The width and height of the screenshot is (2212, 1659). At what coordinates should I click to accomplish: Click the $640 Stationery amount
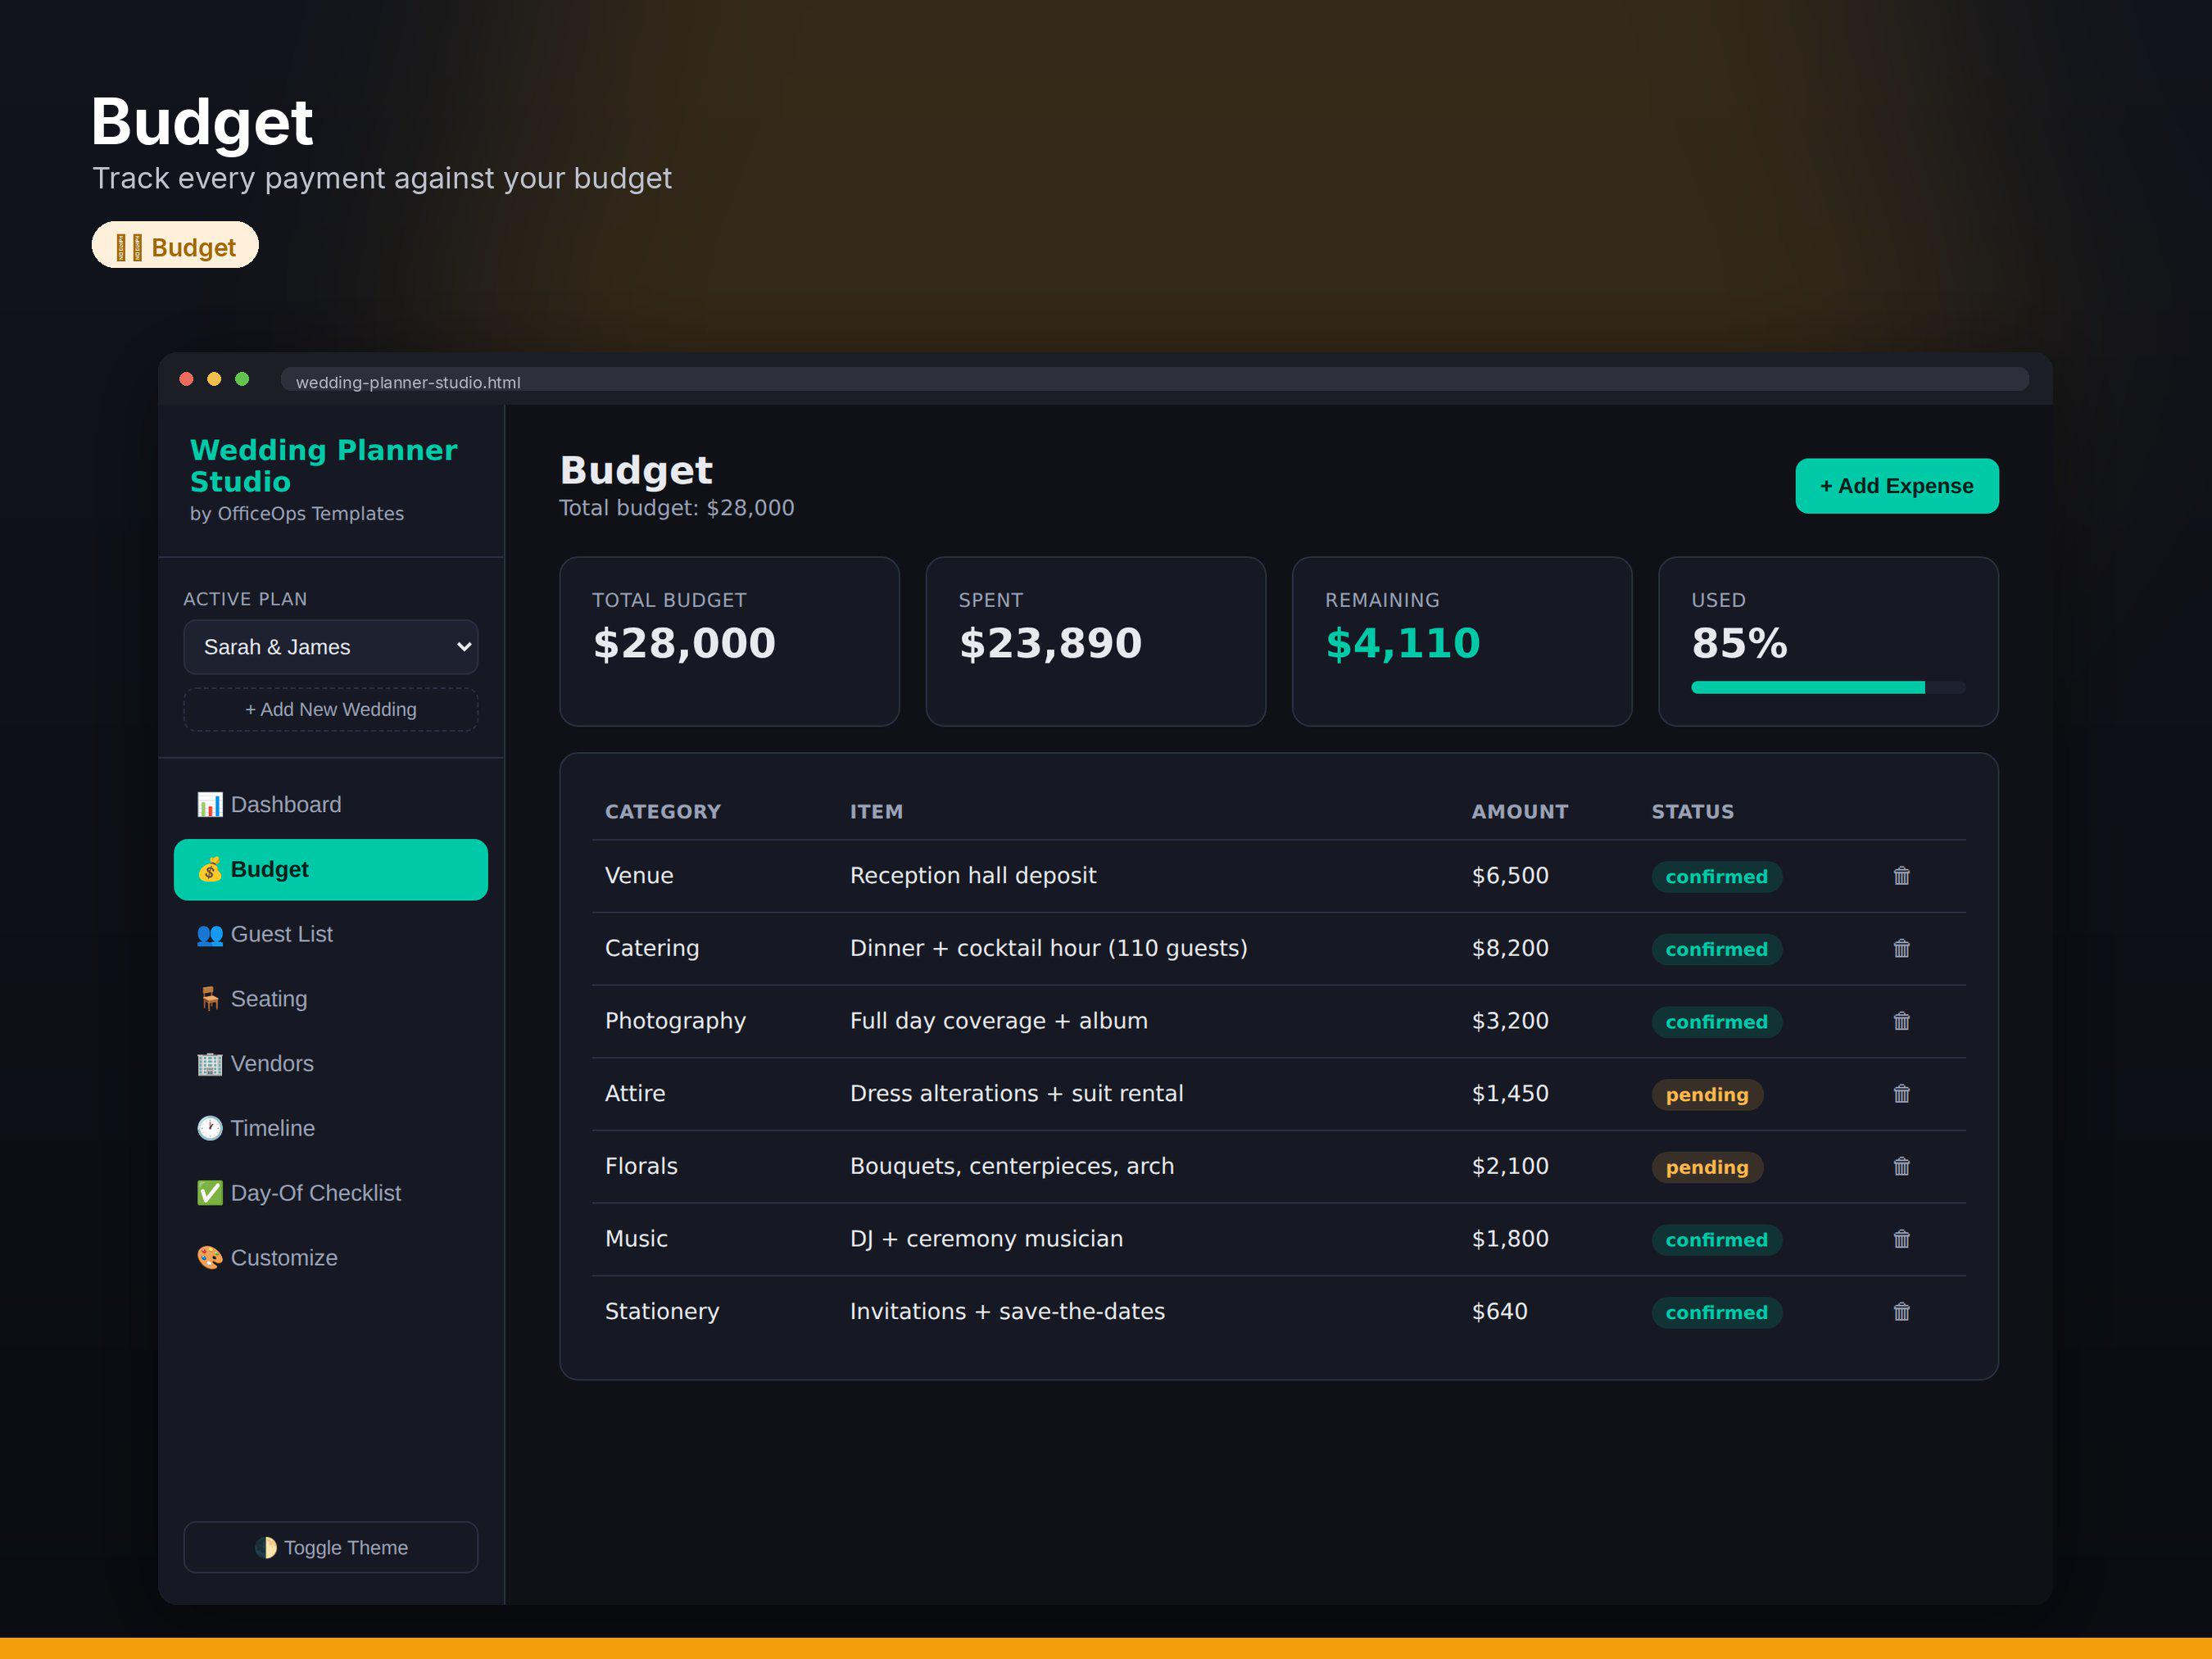coord(1499,1311)
